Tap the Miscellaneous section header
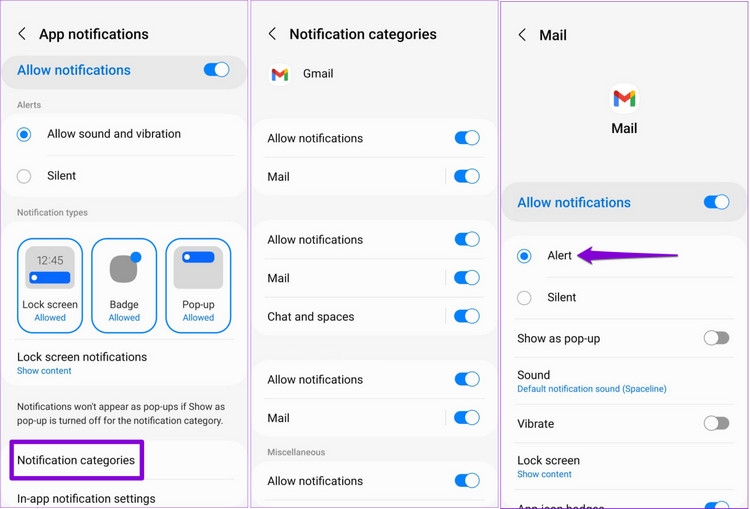Viewport: 750px width, 509px height. tap(296, 452)
